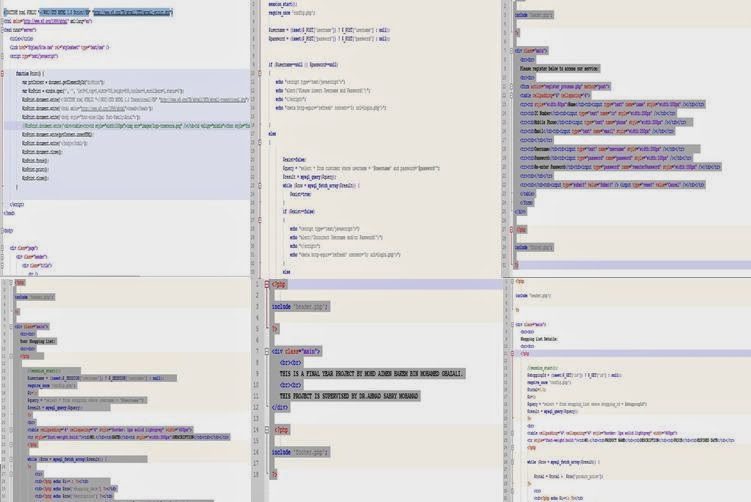
Task: Click text 'THIS PROJECT IS SUPERVISED BY DR.AHMAD SABRY MOHAMAD'
Action: pos(349,396)
